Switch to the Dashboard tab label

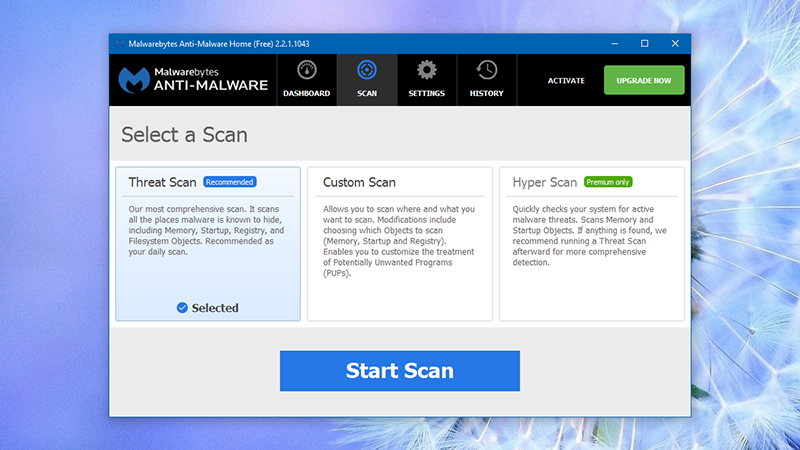click(x=307, y=93)
